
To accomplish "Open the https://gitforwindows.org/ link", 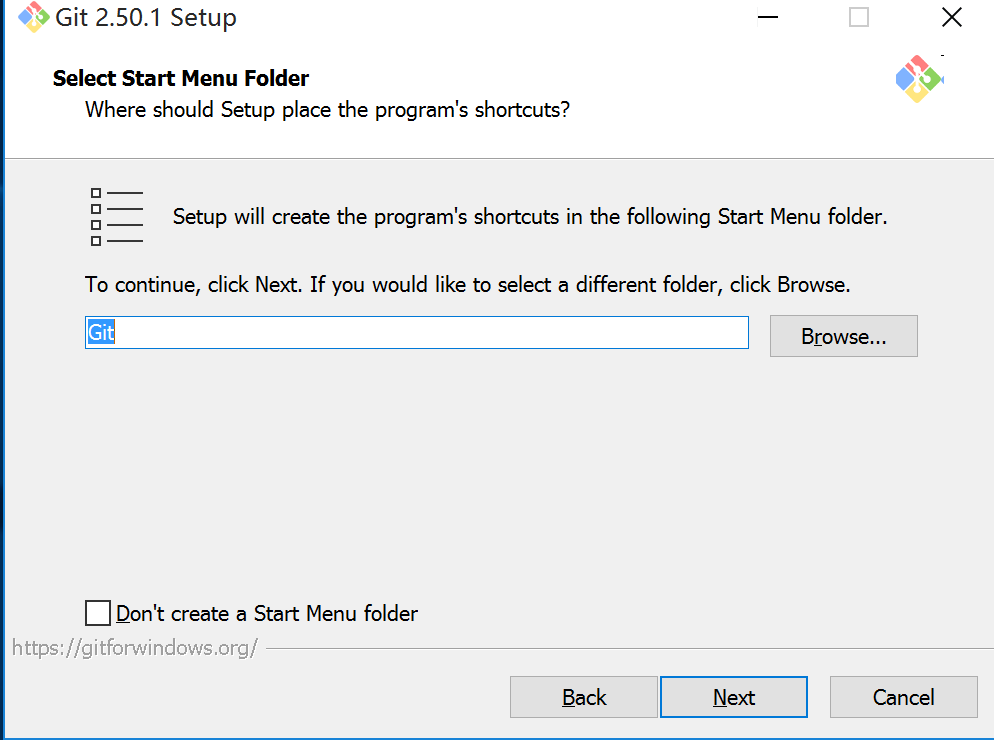I will coord(135,647).
